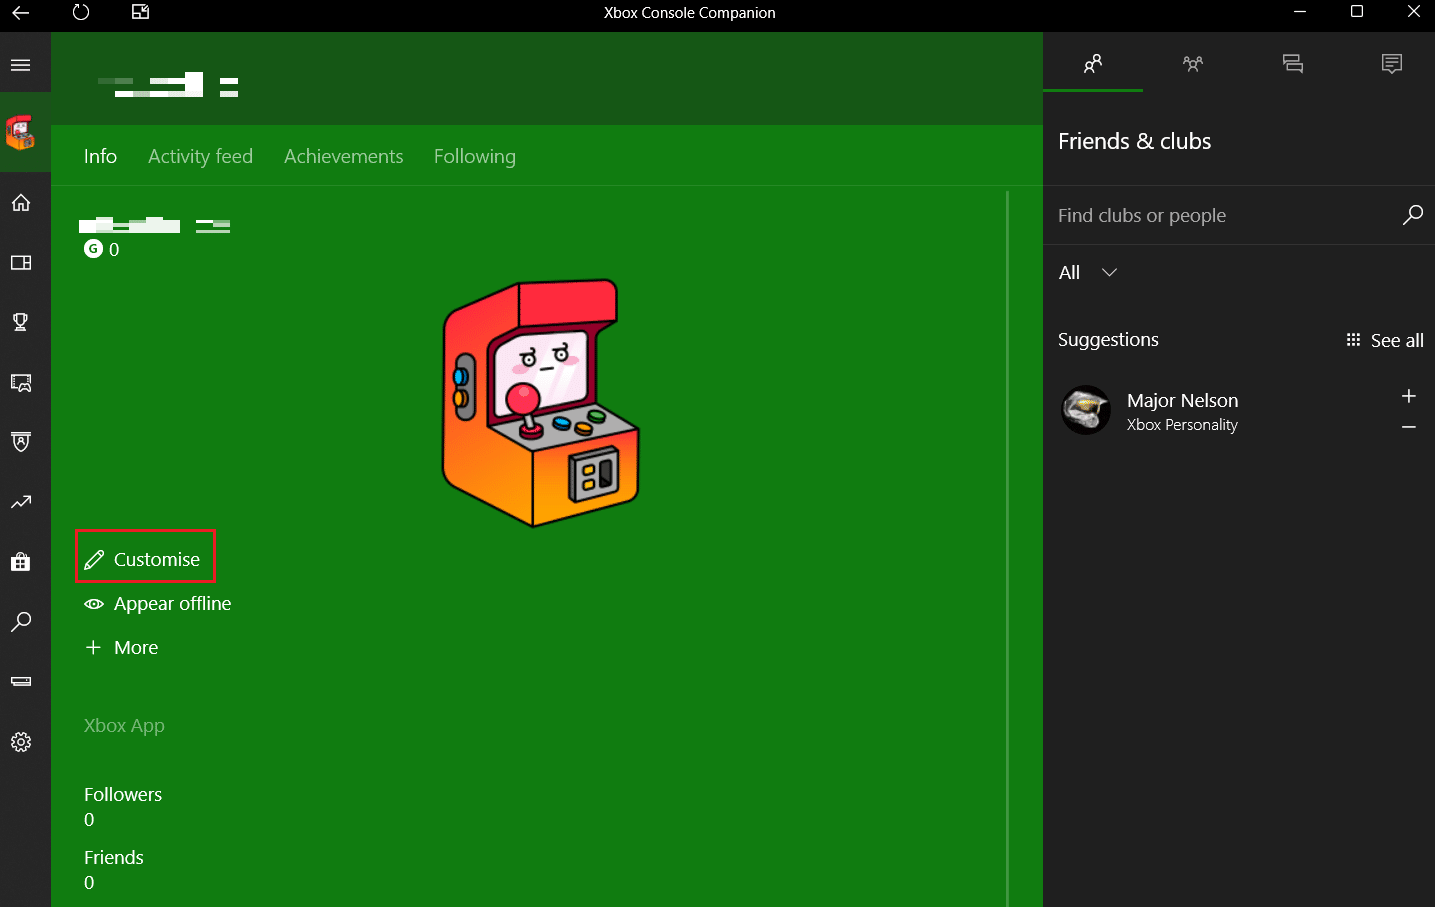Open Settings gear in sidebar
The height and width of the screenshot is (907, 1435).
pos(21,742)
